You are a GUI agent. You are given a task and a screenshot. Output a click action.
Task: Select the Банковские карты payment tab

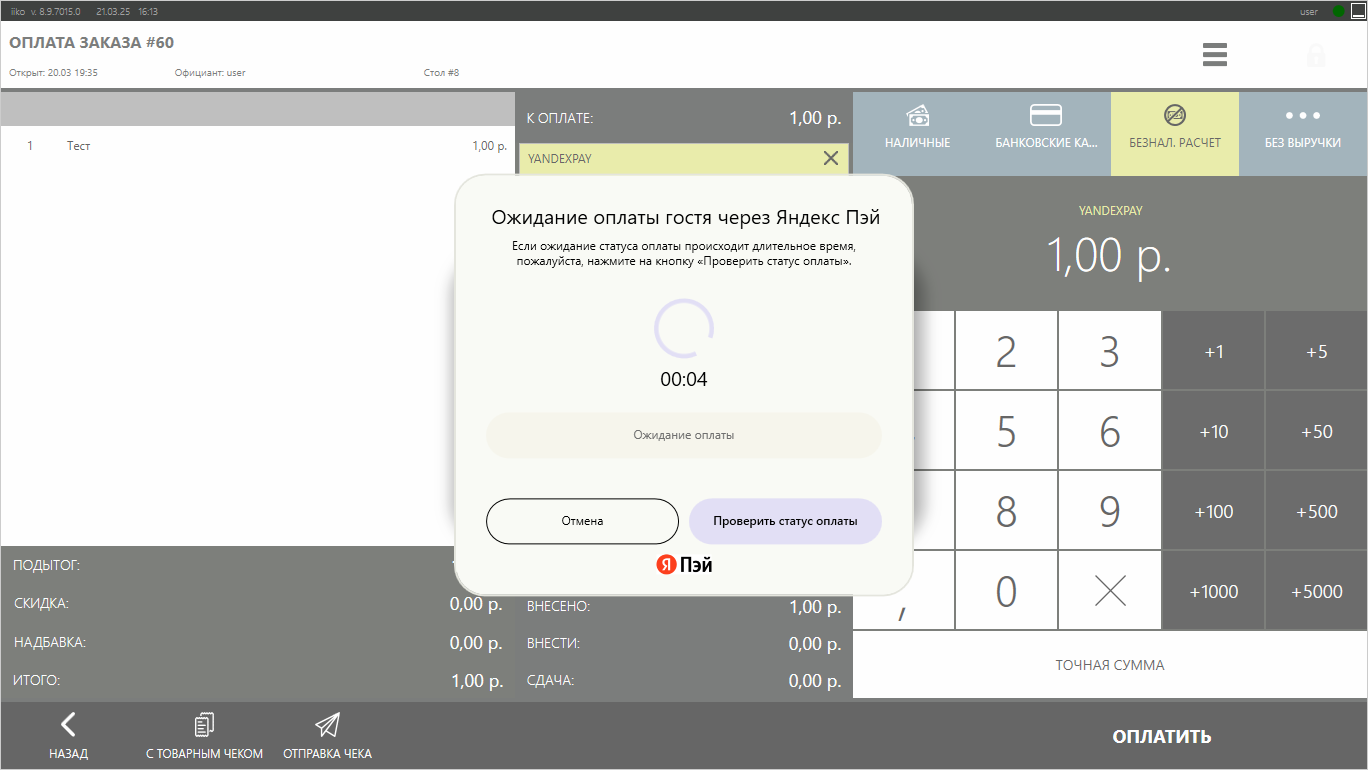pos(1046,134)
